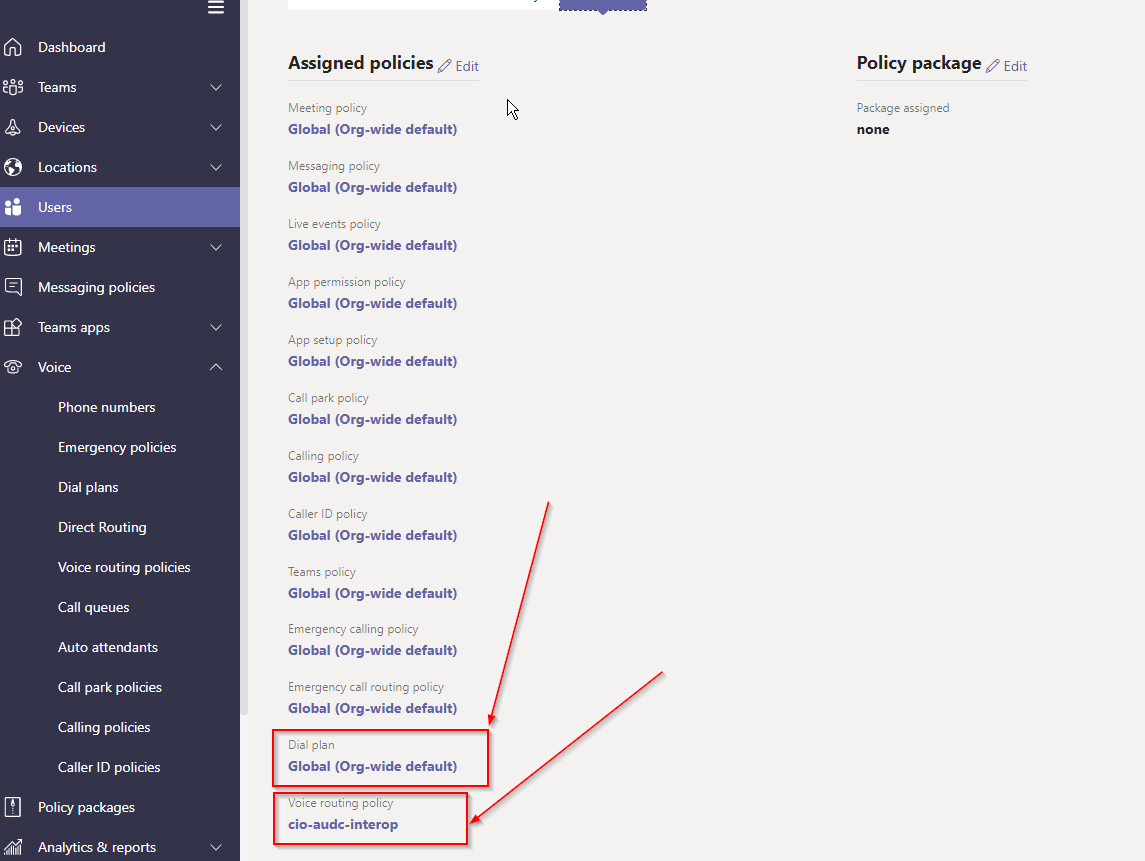The width and height of the screenshot is (1145, 861).
Task: Click the Policy packages icon
Action: (12, 807)
